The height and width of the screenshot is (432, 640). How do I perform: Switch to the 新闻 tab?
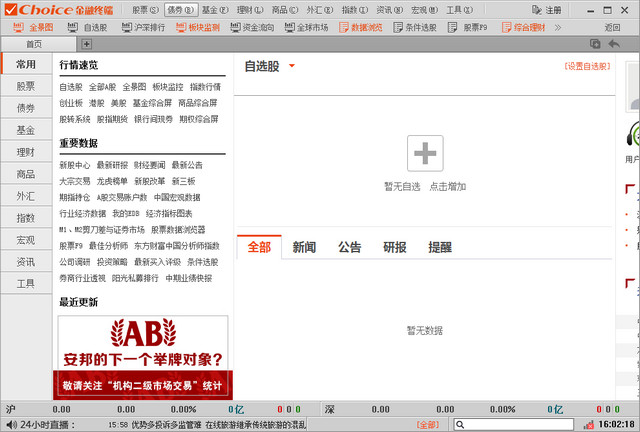pos(304,247)
